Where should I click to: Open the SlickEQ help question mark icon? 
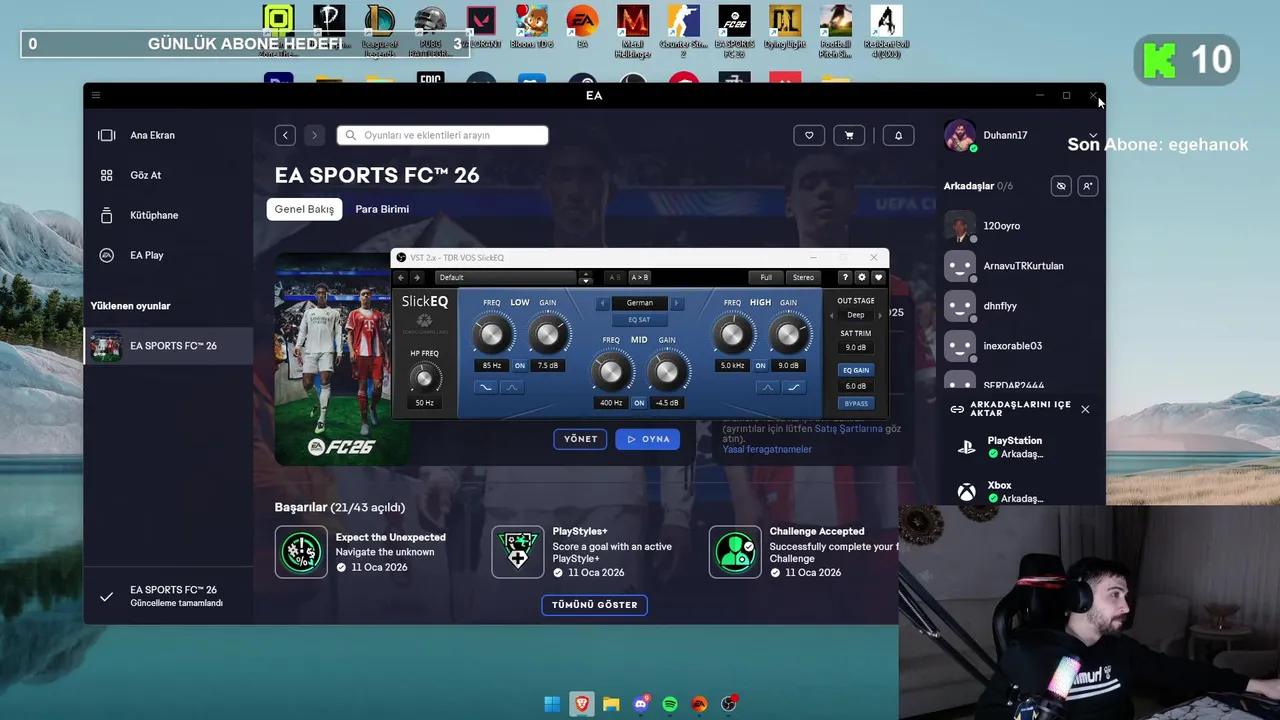click(845, 277)
